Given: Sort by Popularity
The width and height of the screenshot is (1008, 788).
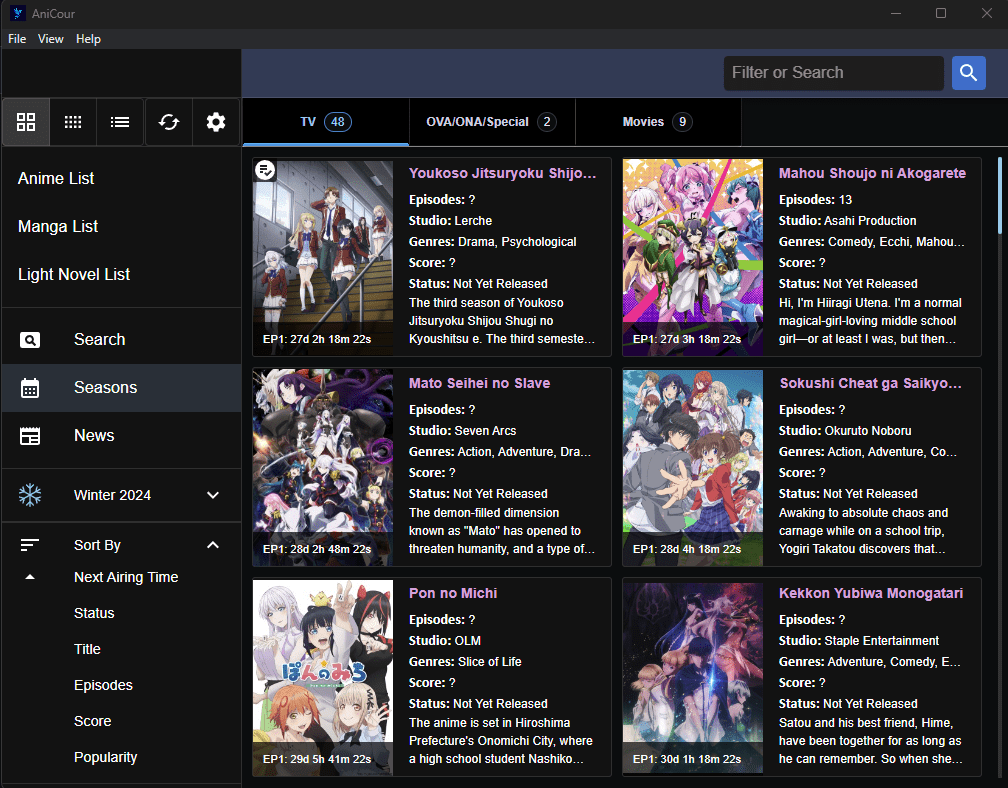Looking at the screenshot, I should tap(105, 757).
